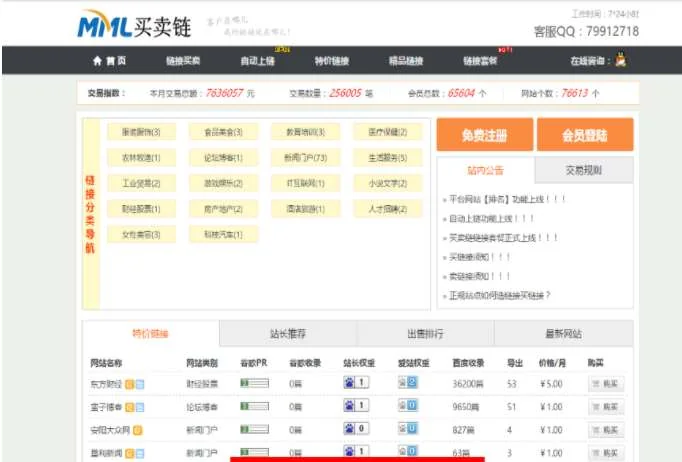Click the home icon beside 首页
Viewport: 682px width, 462px height.
coord(97,61)
